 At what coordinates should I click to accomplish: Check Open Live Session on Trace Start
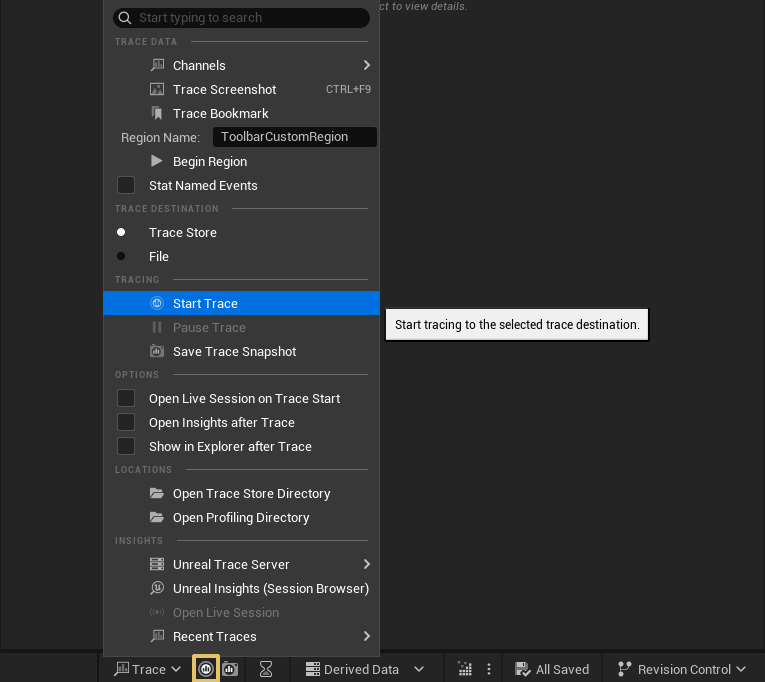[126, 398]
